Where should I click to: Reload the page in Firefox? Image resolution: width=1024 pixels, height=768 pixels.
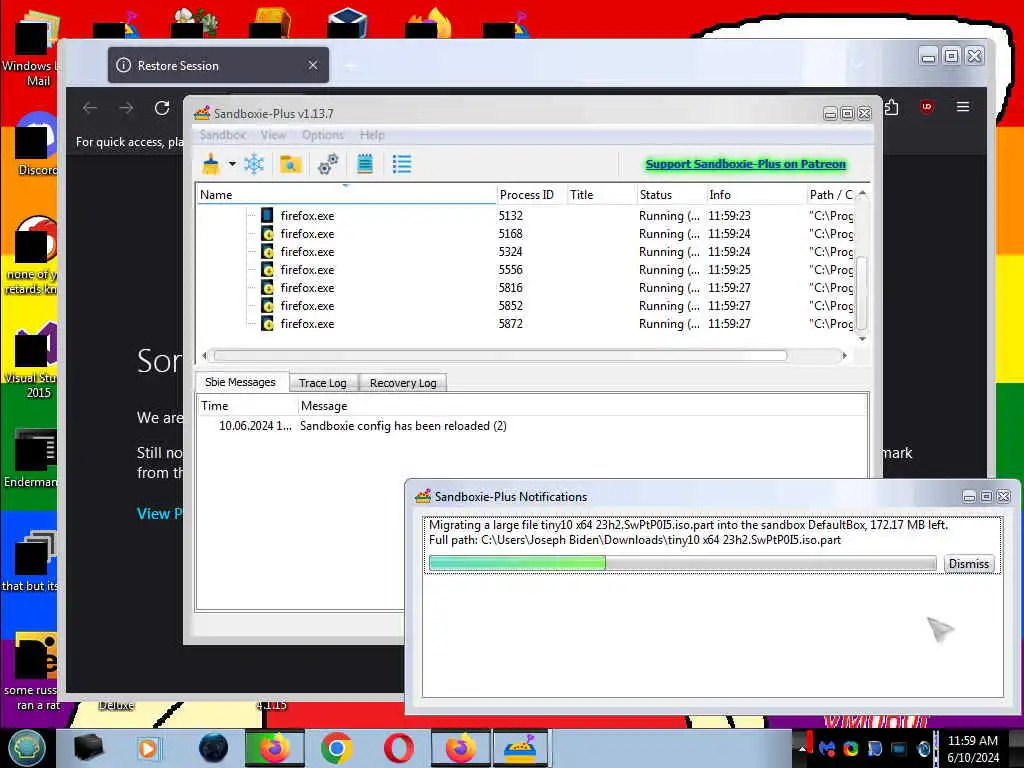point(162,108)
